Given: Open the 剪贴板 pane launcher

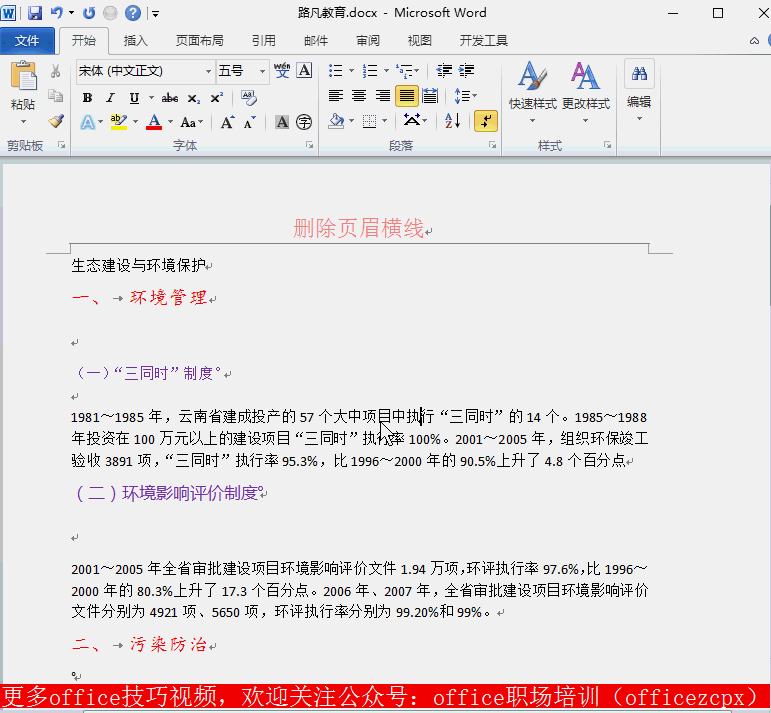Looking at the screenshot, I should pos(61,145).
